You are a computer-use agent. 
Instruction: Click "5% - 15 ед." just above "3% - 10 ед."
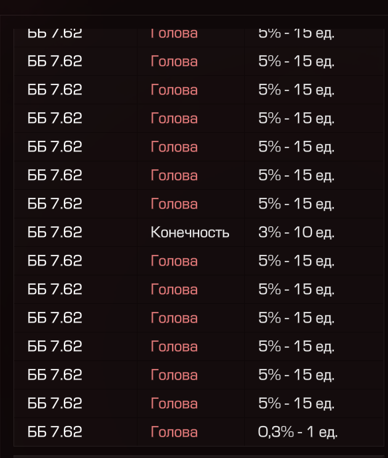point(296,204)
